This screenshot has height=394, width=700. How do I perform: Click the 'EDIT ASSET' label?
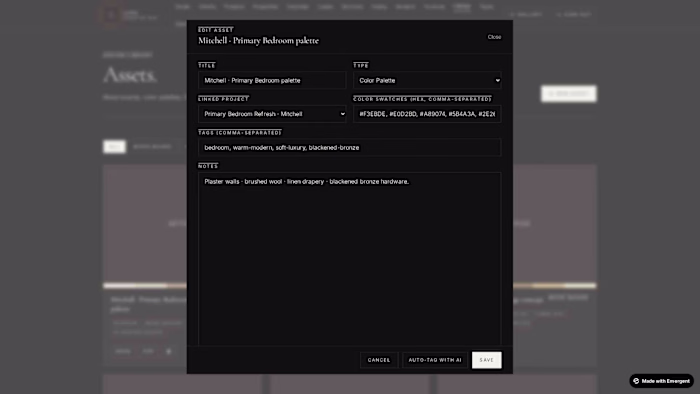216,30
